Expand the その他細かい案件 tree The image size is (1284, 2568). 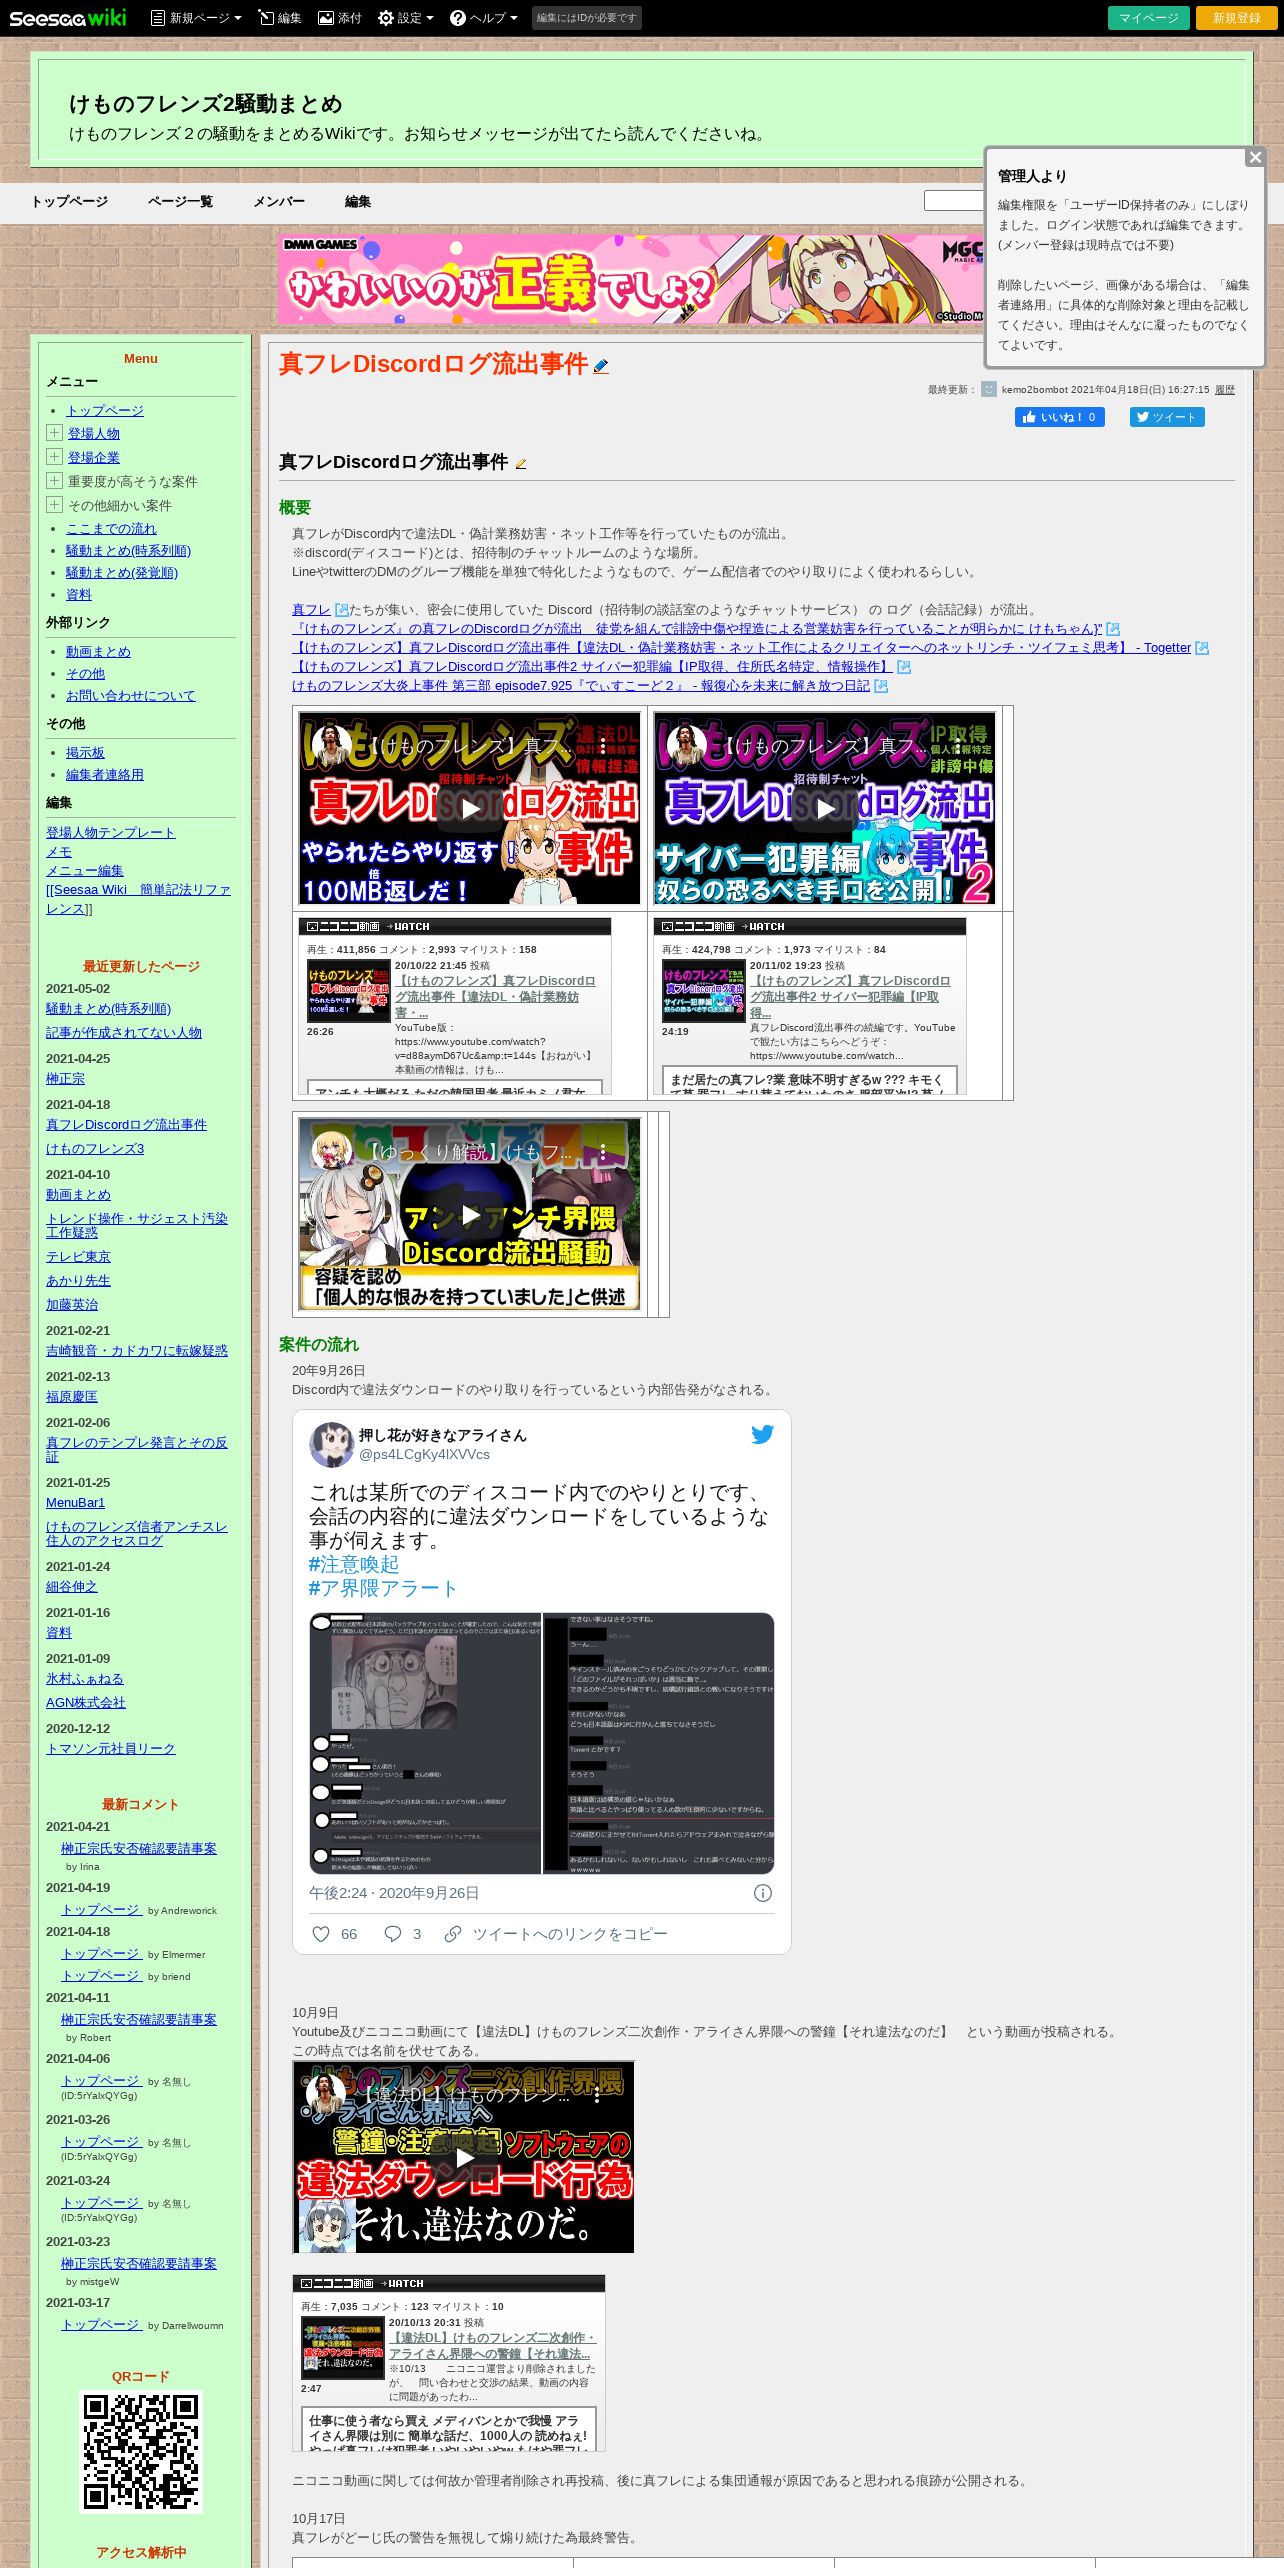(x=54, y=505)
